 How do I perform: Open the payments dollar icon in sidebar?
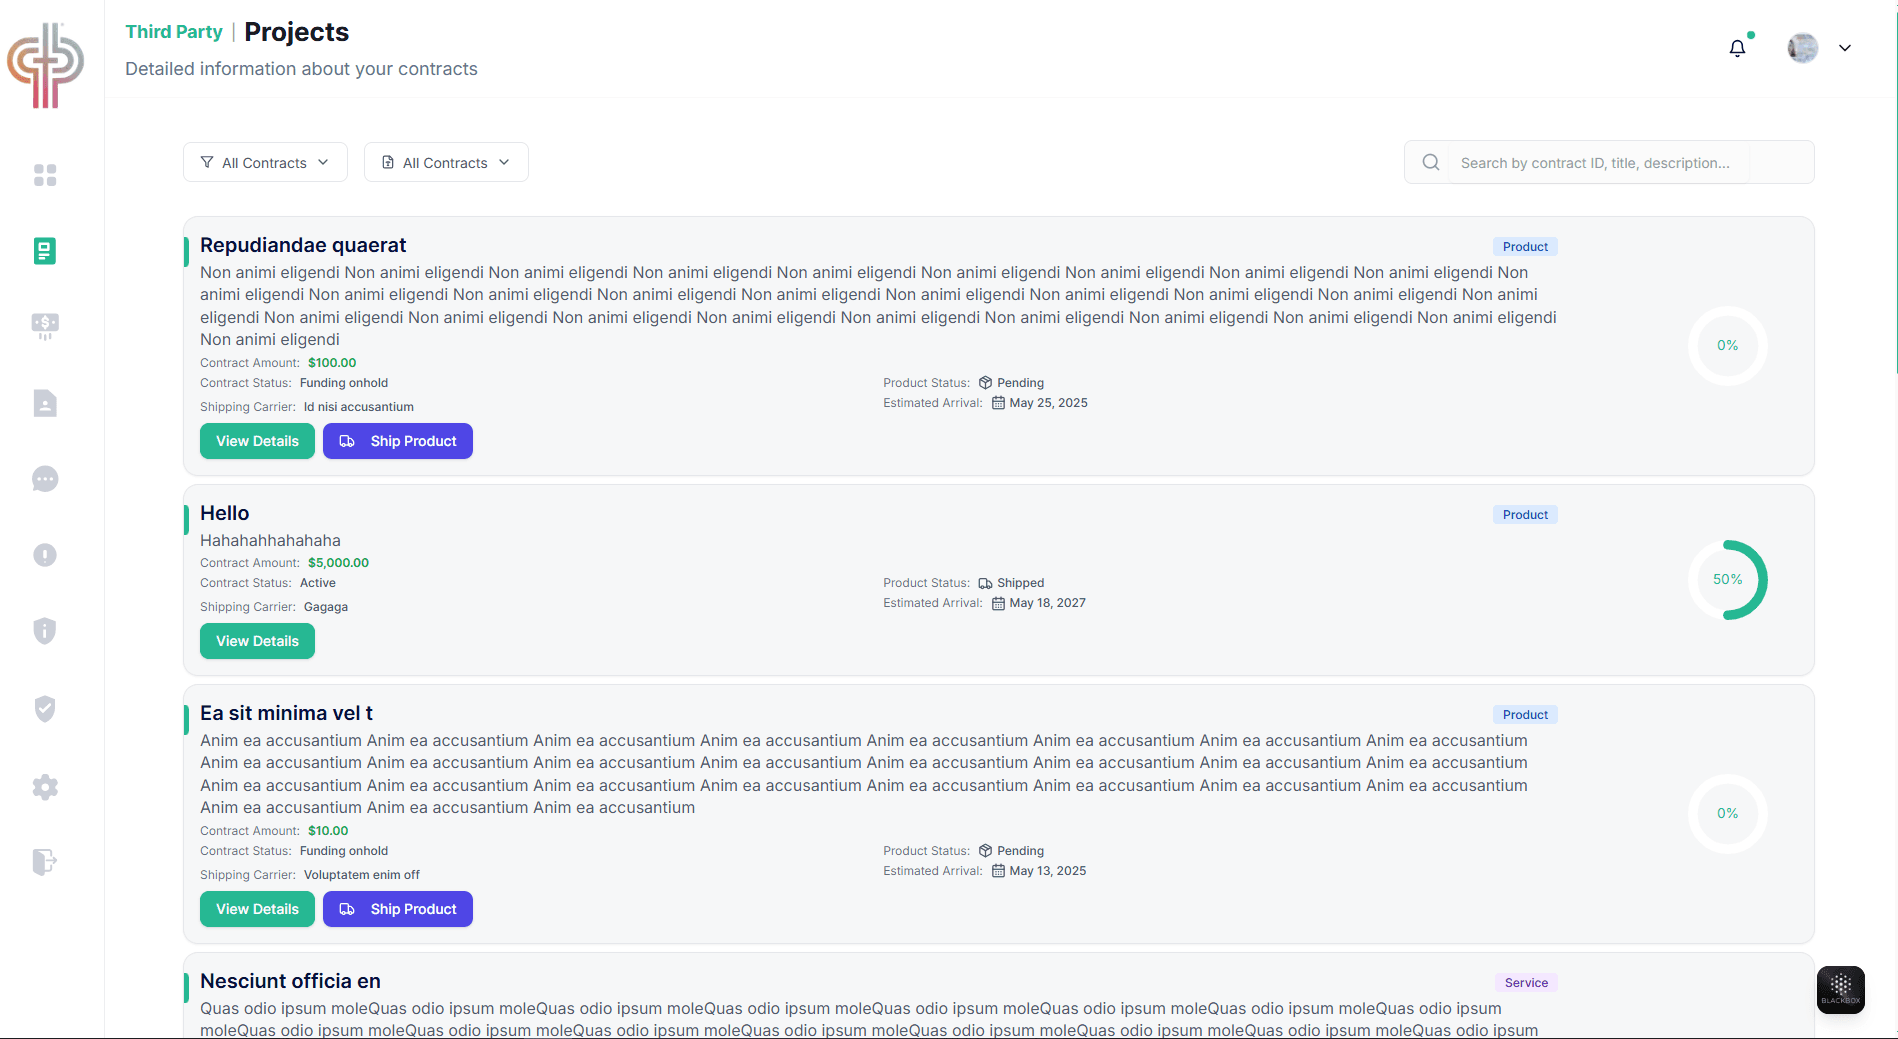45,325
